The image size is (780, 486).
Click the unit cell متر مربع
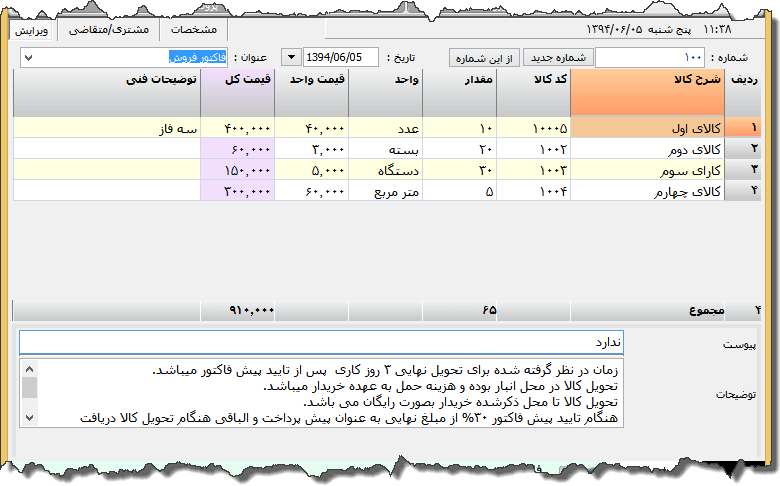click(x=386, y=190)
